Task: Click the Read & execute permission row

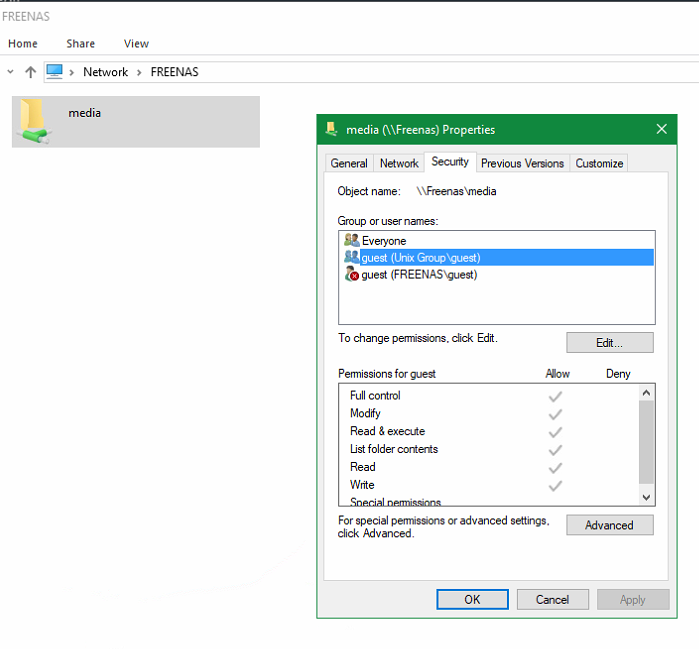Action: (x=488, y=431)
